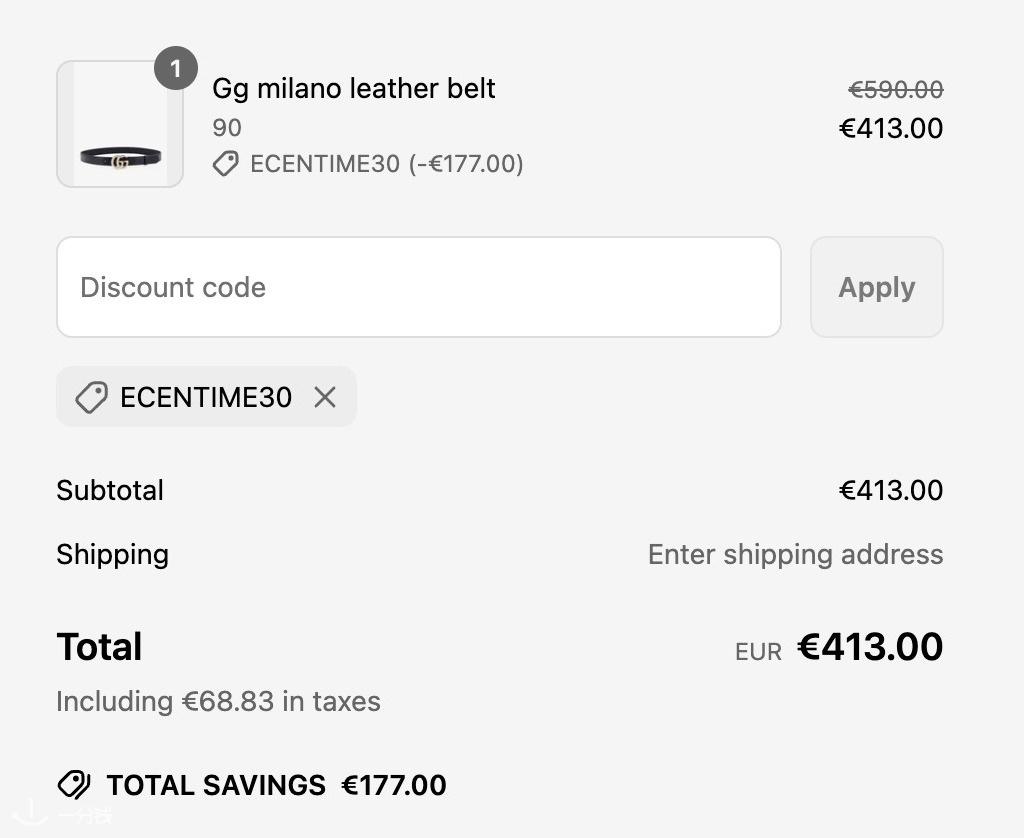Click the Gucci belt product thumbnail
1024x838 pixels.
(120, 124)
